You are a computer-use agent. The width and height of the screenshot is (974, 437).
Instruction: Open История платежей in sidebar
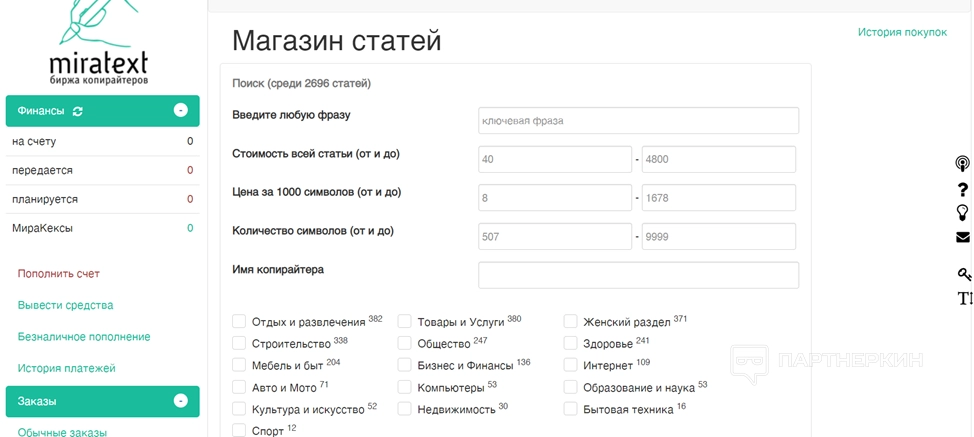(66, 368)
